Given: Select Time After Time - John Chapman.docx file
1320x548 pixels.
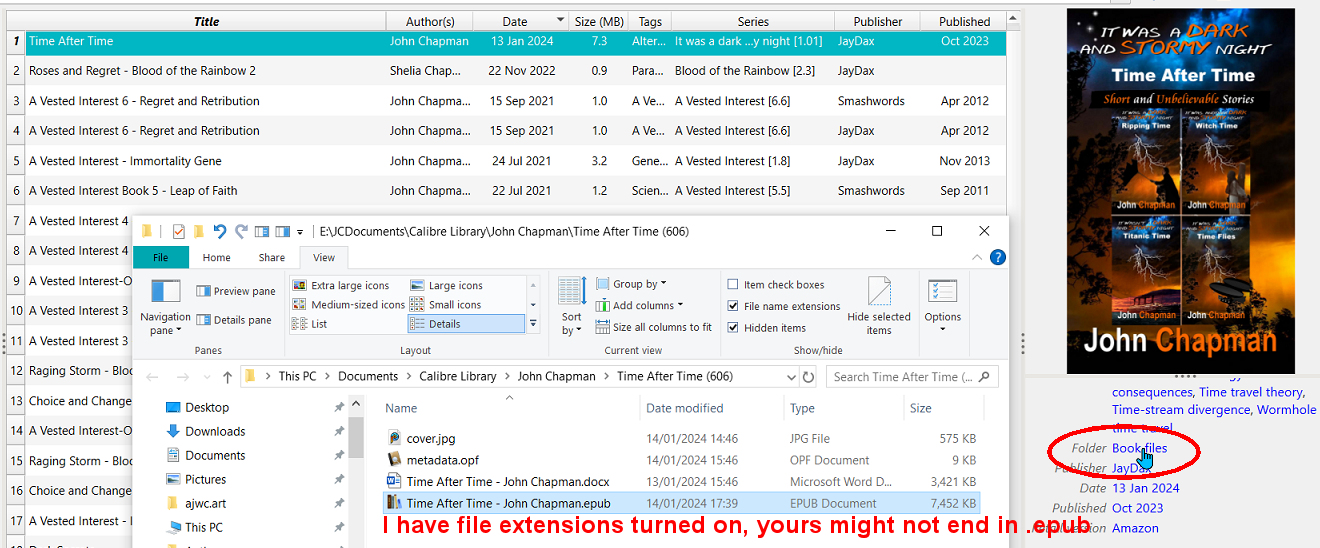Looking at the screenshot, I should pyautogui.click(x=507, y=482).
